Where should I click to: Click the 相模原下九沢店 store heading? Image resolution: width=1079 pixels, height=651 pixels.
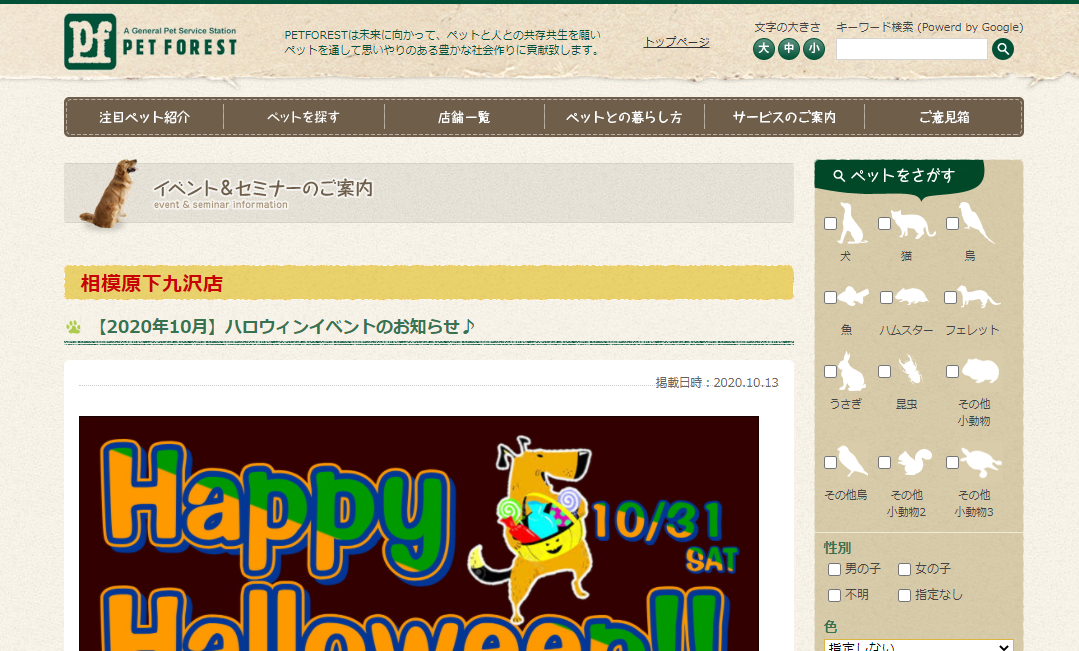(151, 284)
